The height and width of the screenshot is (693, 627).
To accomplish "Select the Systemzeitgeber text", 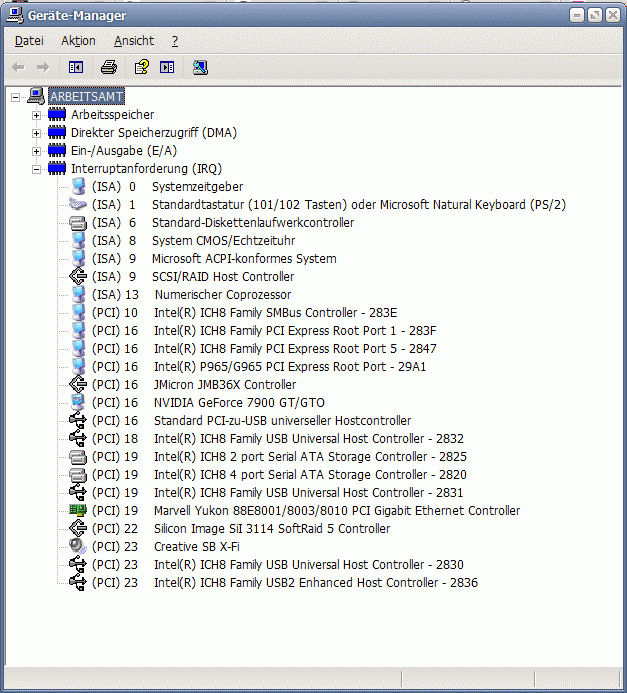I will pos(198,187).
